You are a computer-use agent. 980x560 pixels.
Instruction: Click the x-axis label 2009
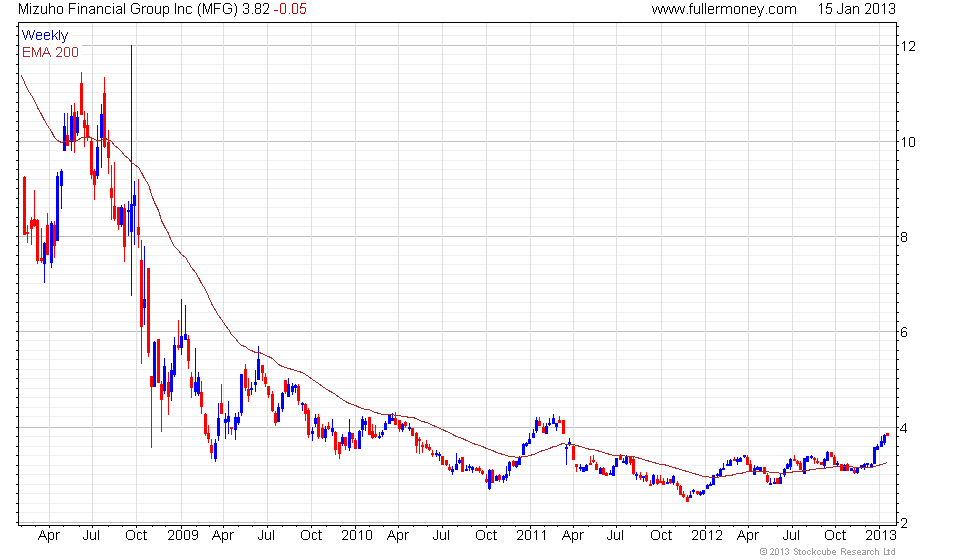click(182, 535)
